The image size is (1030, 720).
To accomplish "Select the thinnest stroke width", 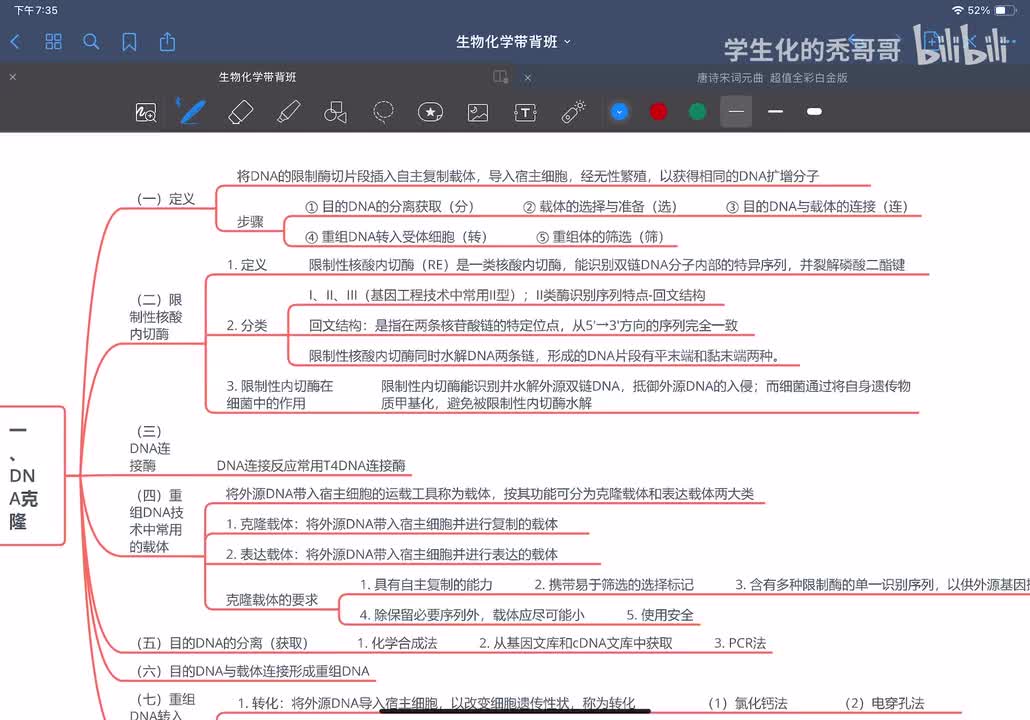I will click(736, 112).
